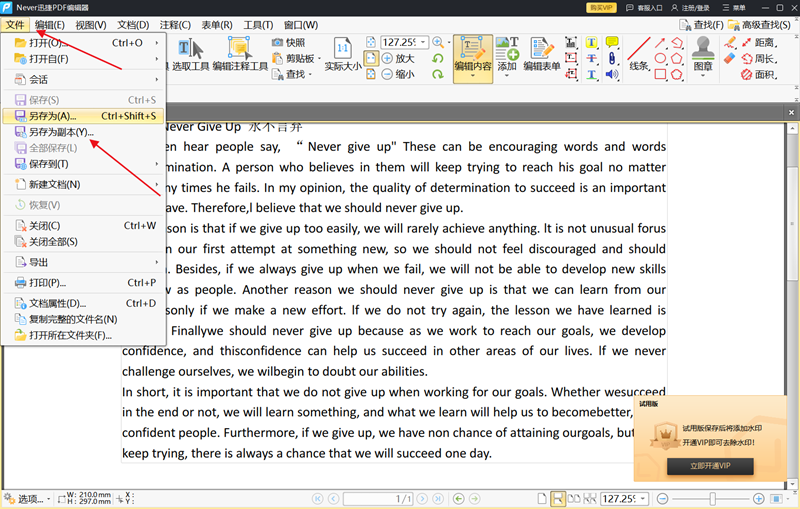Click the page number input field
This screenshot has width=800, height=509.
378,498
